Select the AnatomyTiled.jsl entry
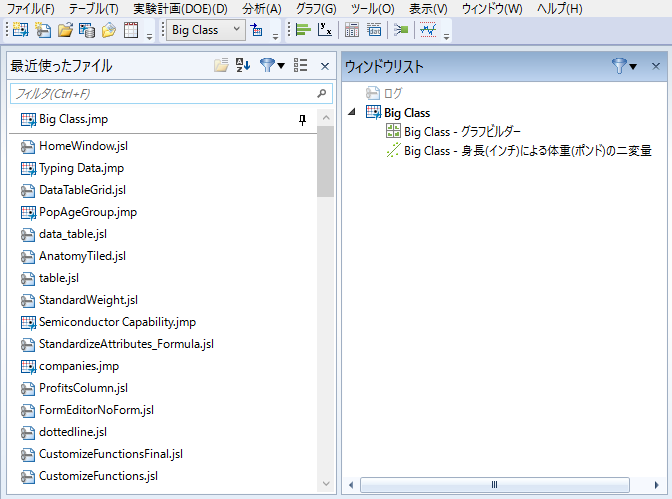Viewport: 672px width, 499px height. point(82,256)
